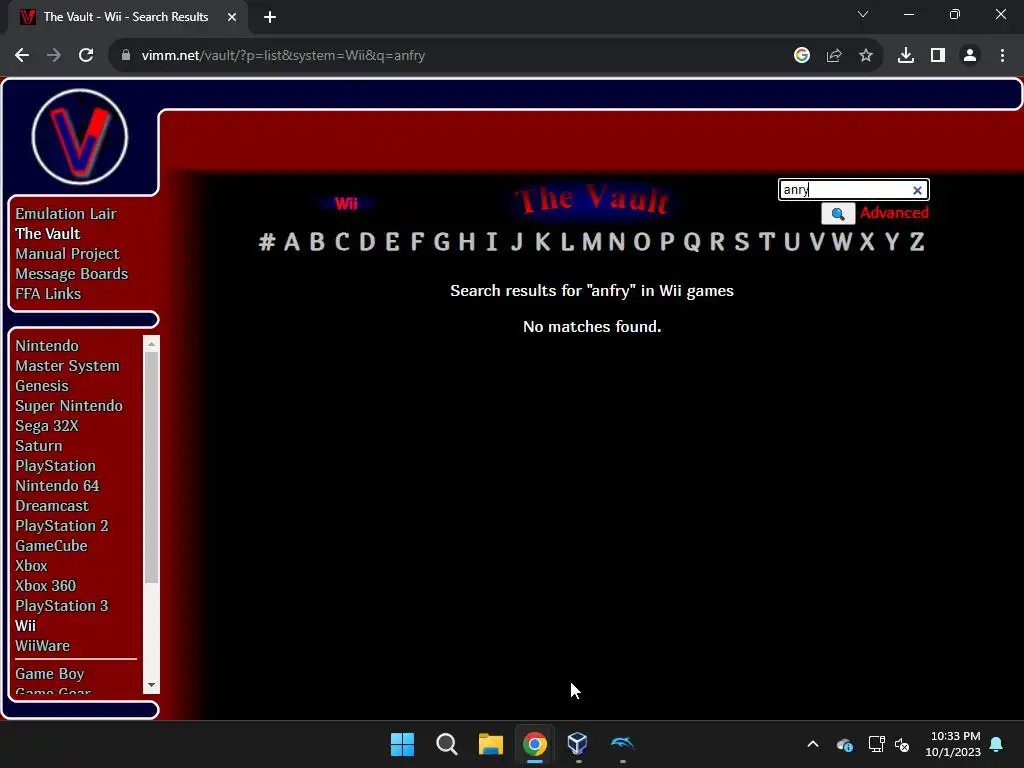This screenshot has width=1024, height=768.
Task: Select Saturn system
Action: [39, 446]
